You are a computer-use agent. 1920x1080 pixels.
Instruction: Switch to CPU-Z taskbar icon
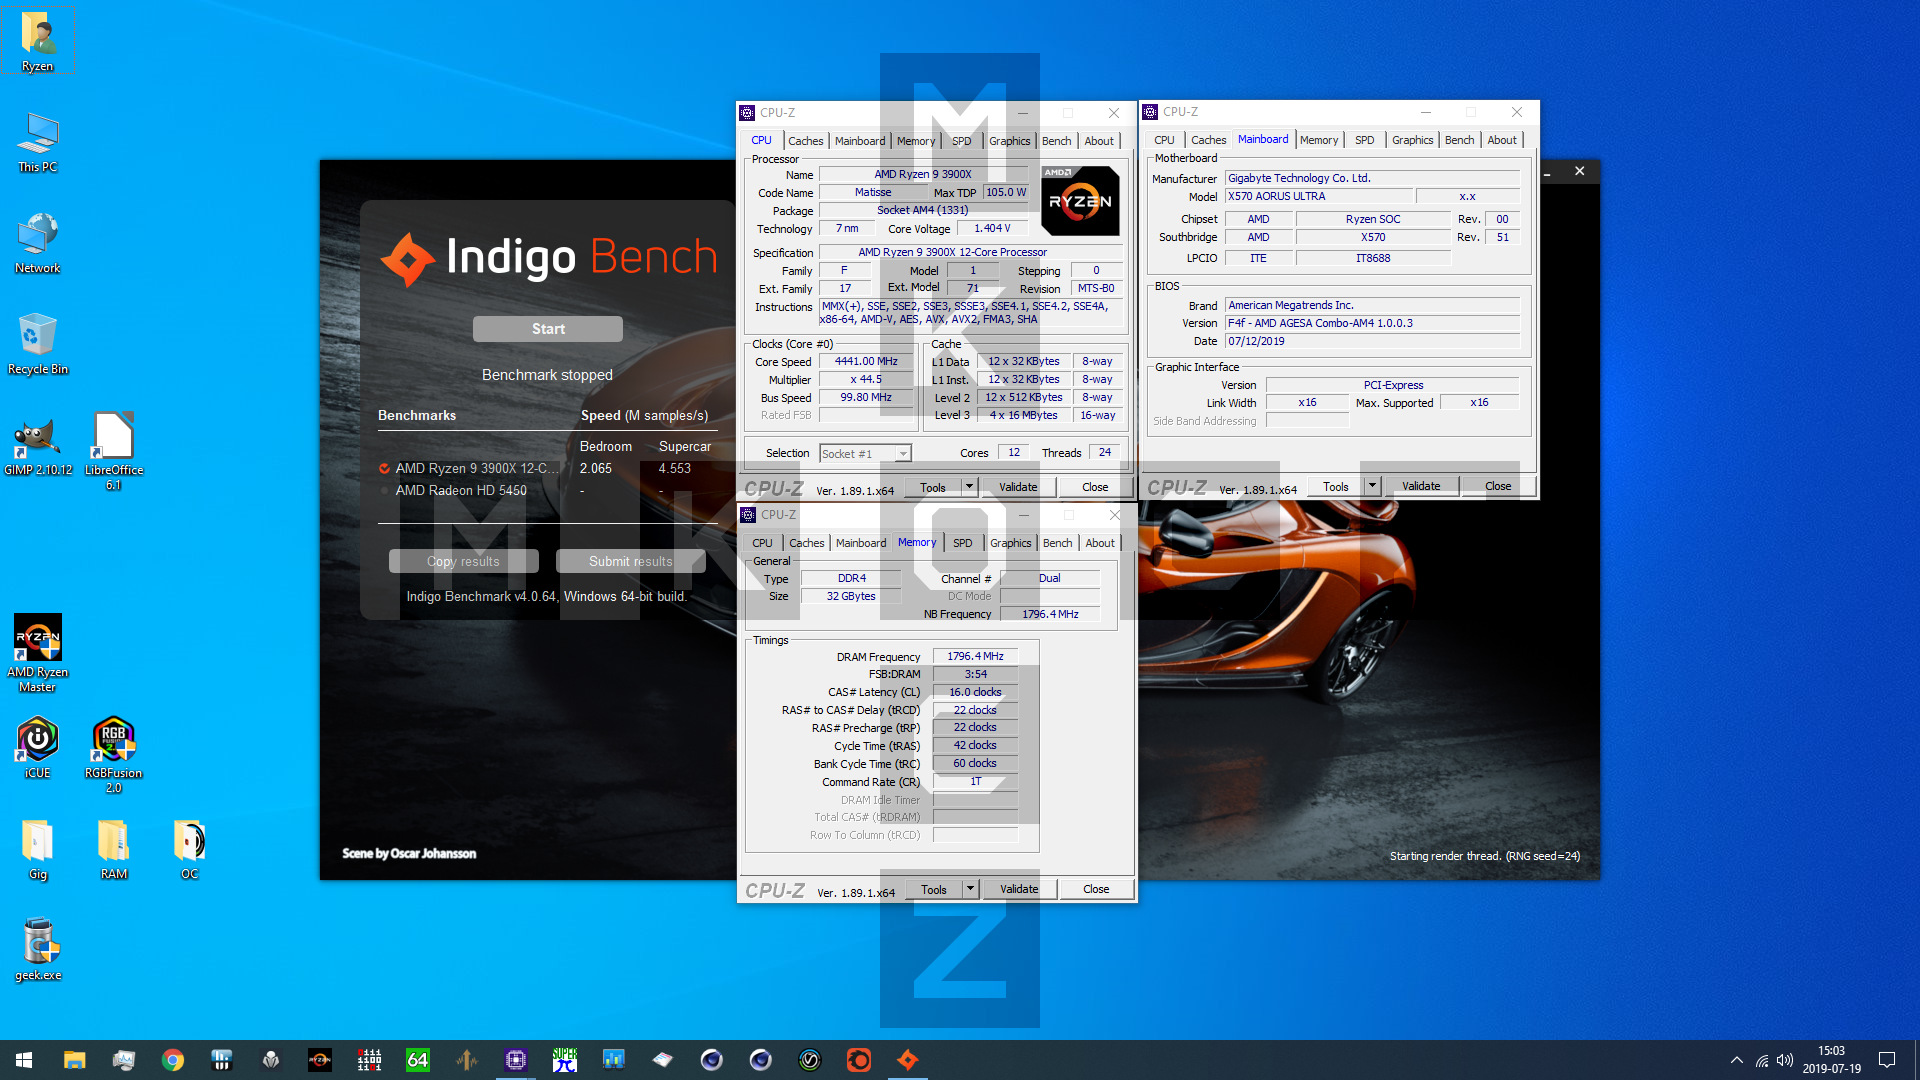click(x=516, y=1060)
